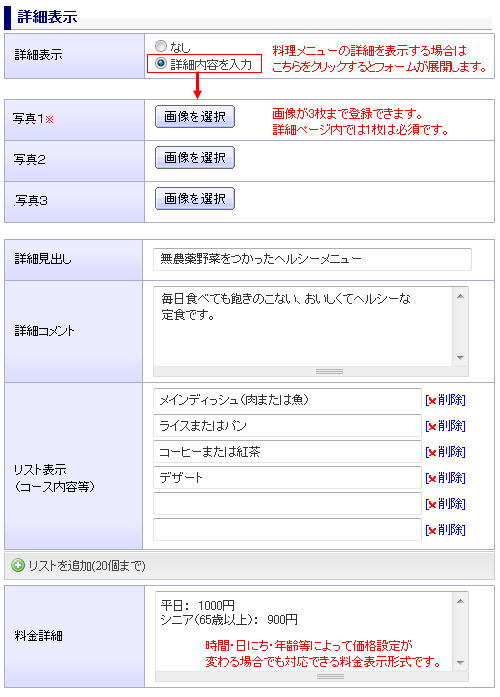
Task: Edit the メインディッシュ list field
Action: [287, 399]
